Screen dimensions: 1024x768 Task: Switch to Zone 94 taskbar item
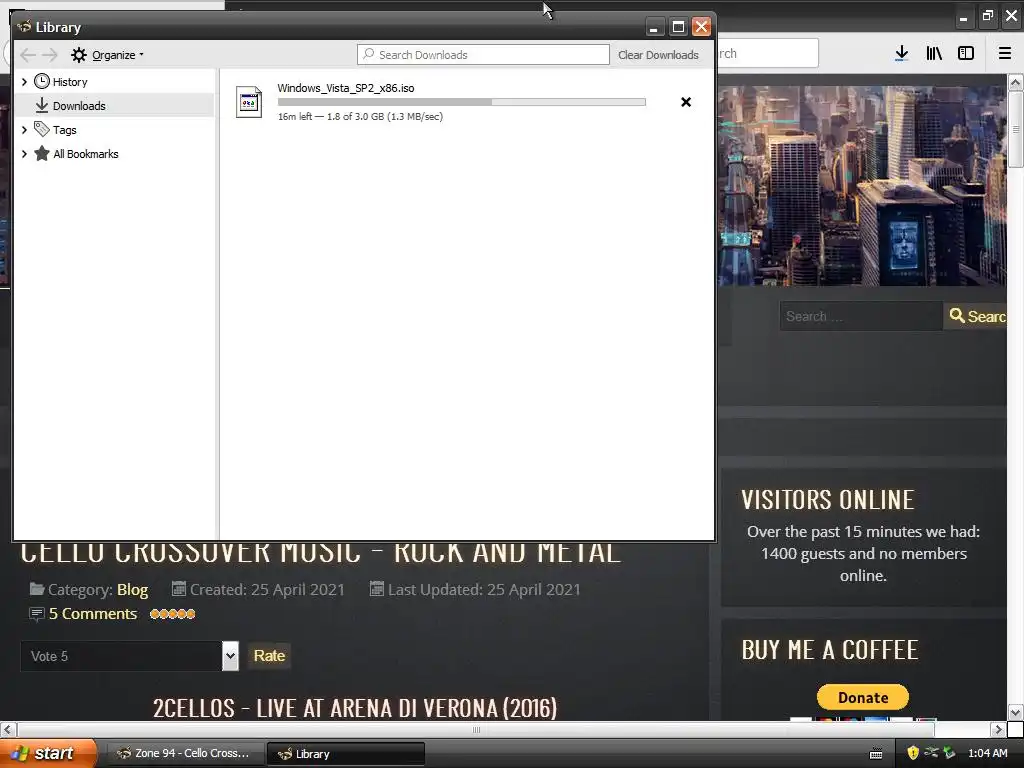[x=184, y=754]
